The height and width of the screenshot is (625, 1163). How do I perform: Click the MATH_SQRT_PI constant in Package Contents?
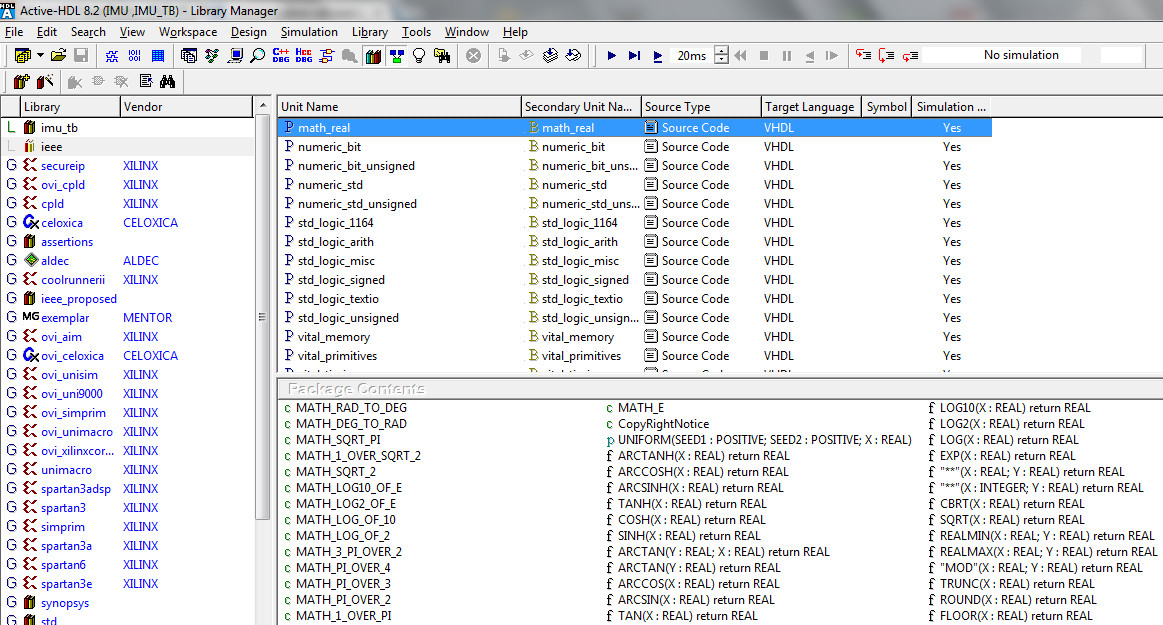point(338,440)
